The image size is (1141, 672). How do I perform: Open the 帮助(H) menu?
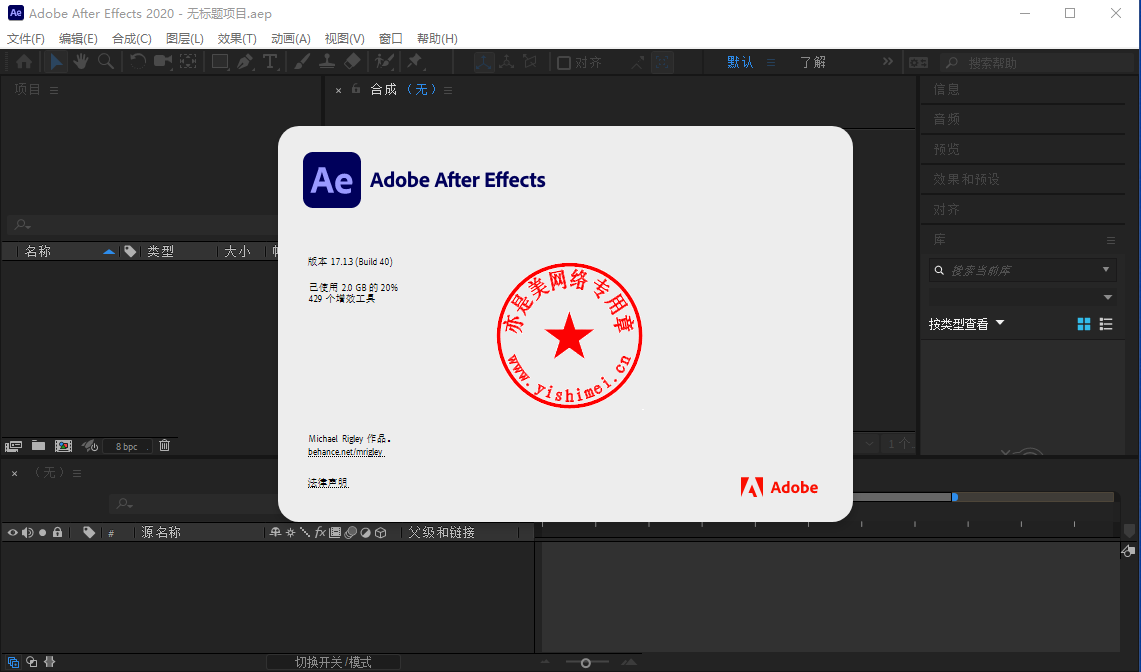click(437, 39)
